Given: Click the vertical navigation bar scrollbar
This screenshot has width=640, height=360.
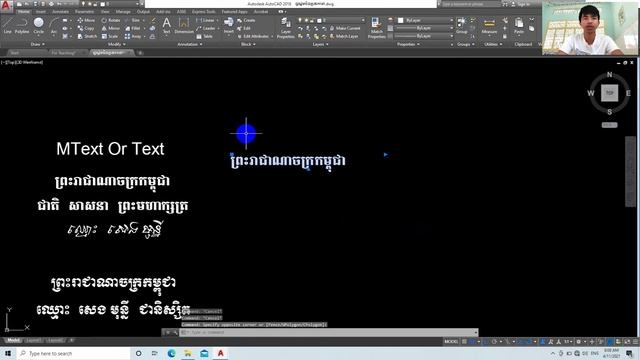Looking at the screenshot, I should 630,171.
